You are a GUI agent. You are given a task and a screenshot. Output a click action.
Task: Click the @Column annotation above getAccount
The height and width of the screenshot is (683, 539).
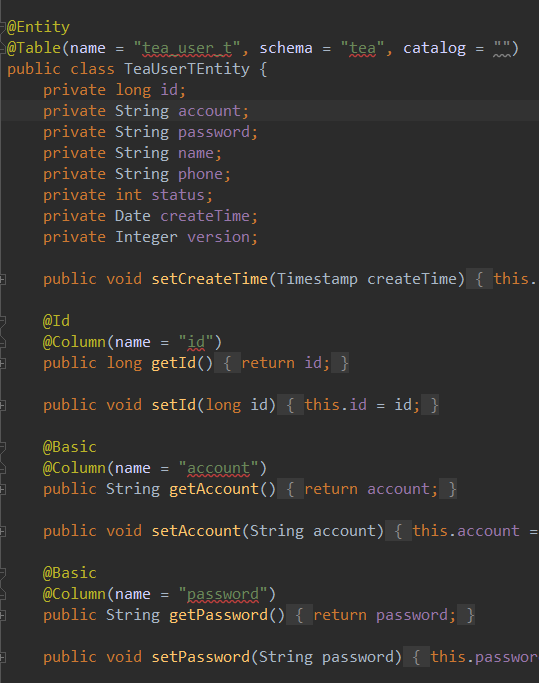(74, 468)
